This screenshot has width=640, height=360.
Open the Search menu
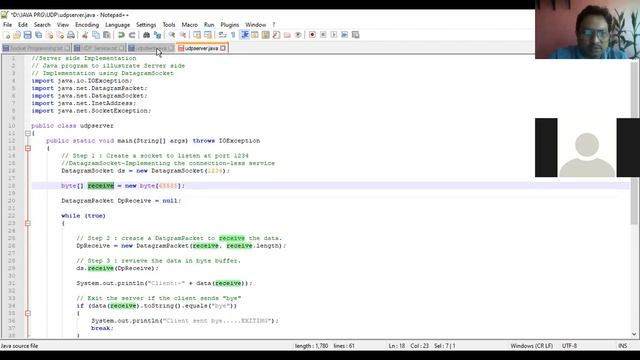point(42,25)
